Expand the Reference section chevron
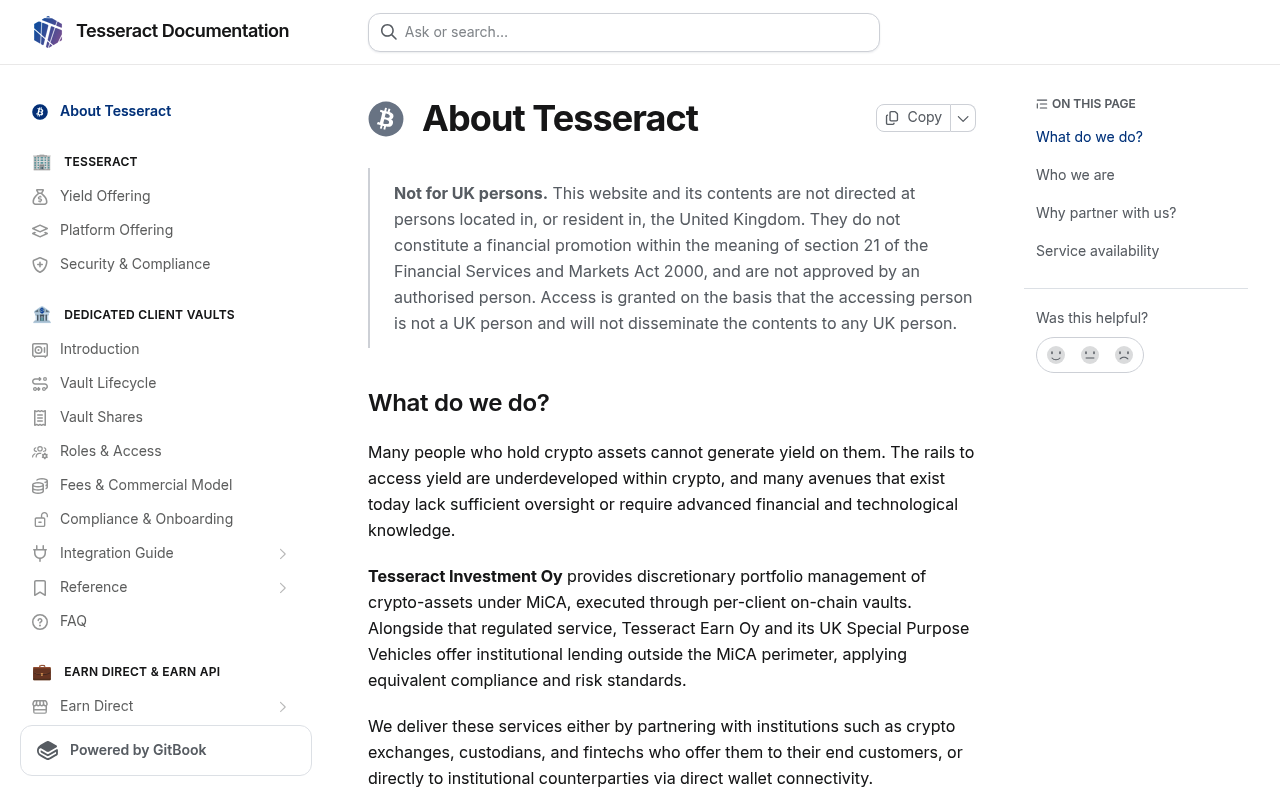The height and width of the screenshot is (800, 1280). pos(283,587)
